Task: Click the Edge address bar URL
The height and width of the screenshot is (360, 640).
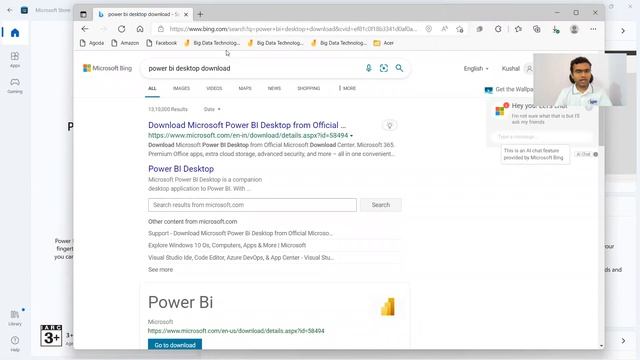Action: tap(293, 29)
